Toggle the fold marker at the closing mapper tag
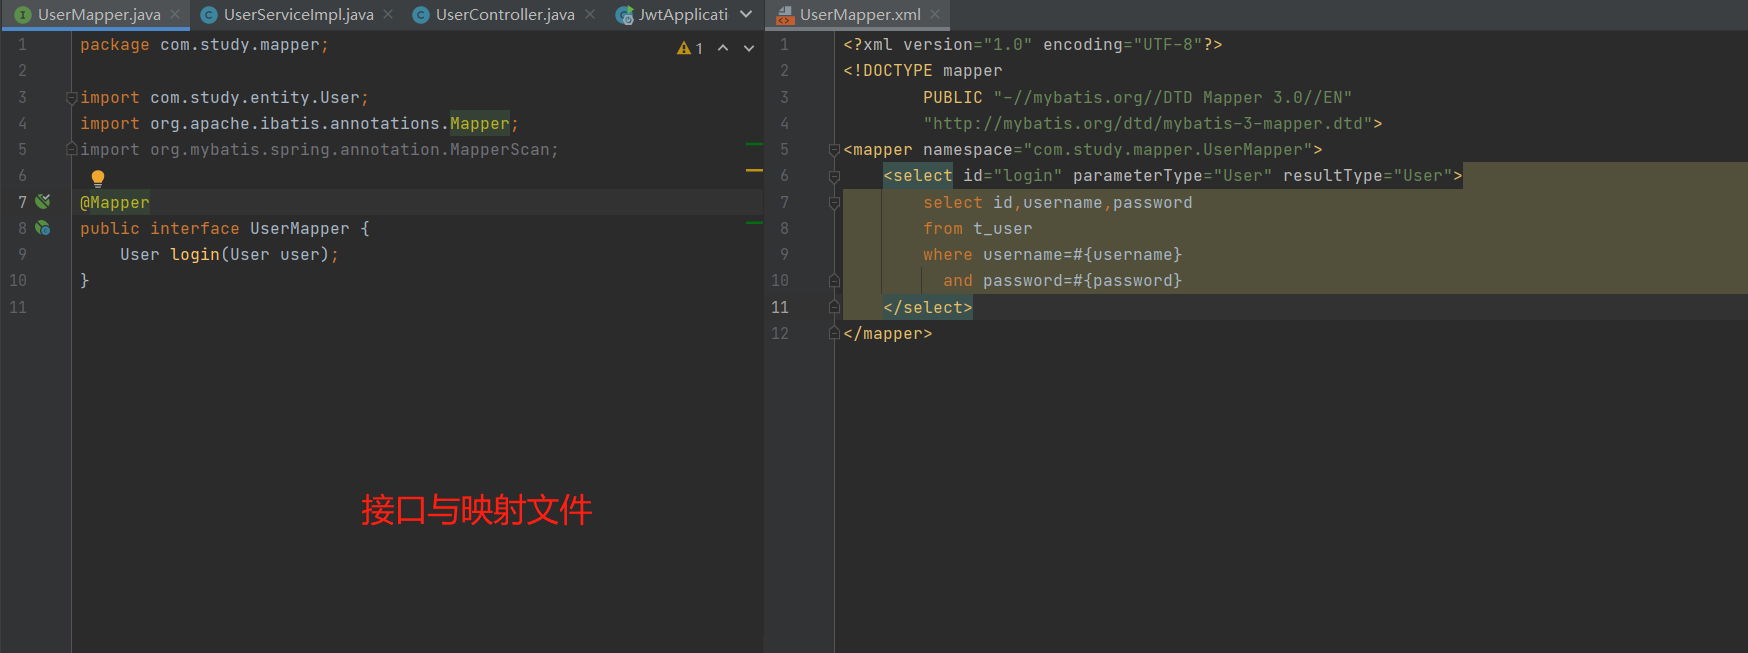The width and height of the screenshot is (1748, 653). point(834,333)
